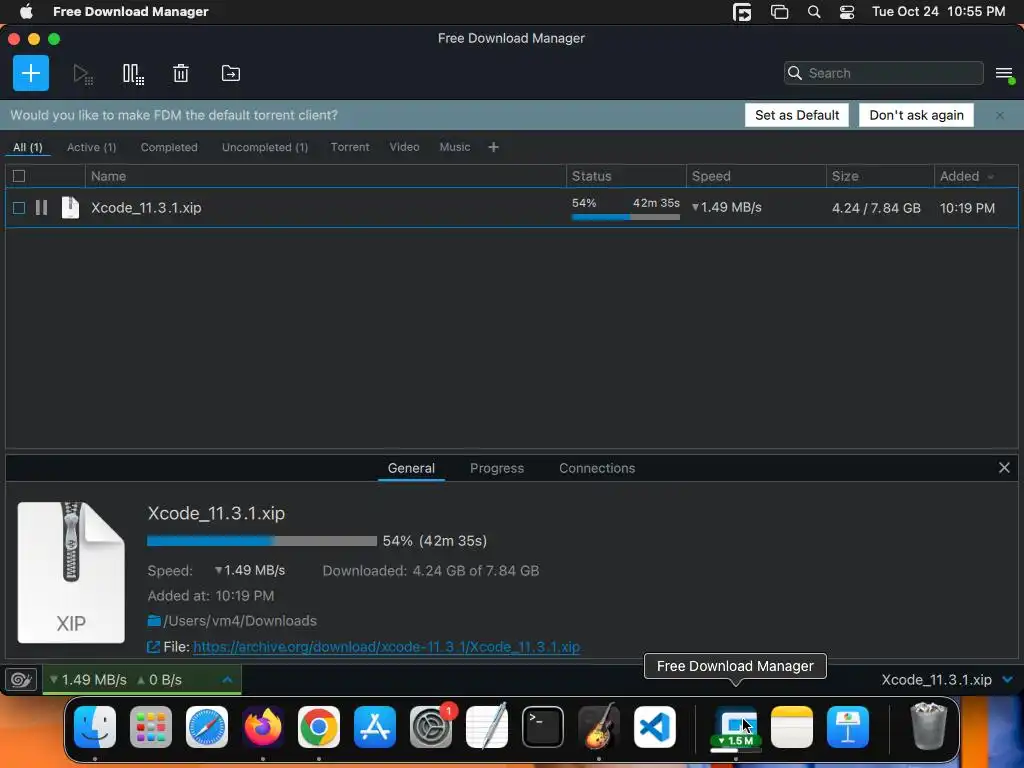Start all downloads toolbar icon
Image resolution: width=1024 pixels, height=768 pixels.
pos(82,74)
